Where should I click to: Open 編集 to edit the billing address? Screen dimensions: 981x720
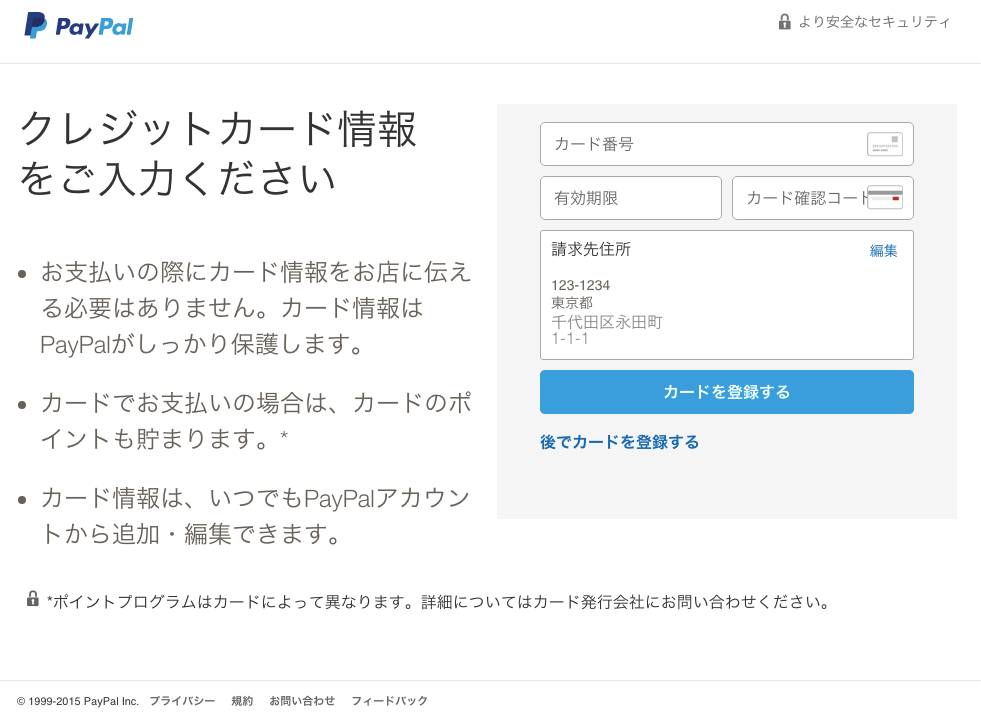click(883, 251)
